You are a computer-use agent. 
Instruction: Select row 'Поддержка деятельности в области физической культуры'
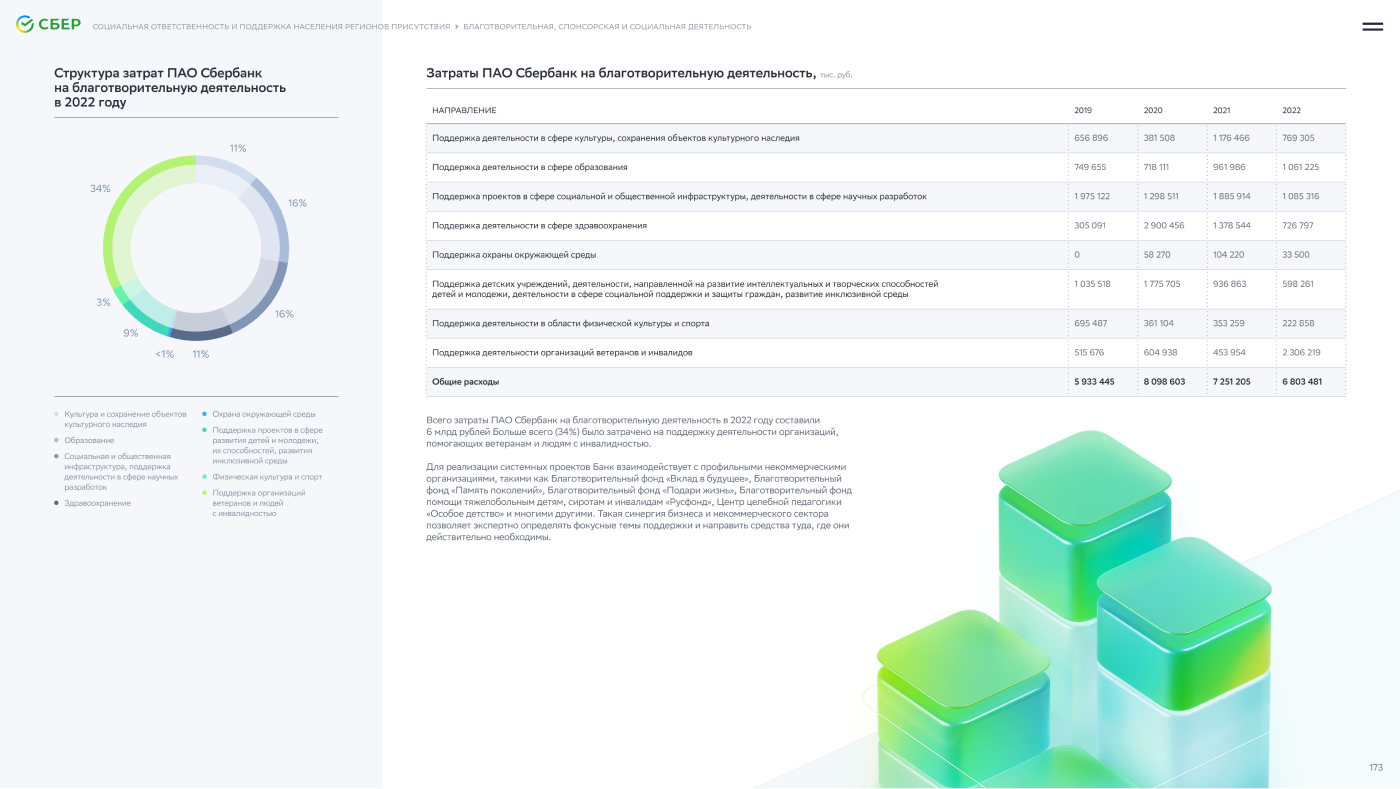tap(886, 324)
